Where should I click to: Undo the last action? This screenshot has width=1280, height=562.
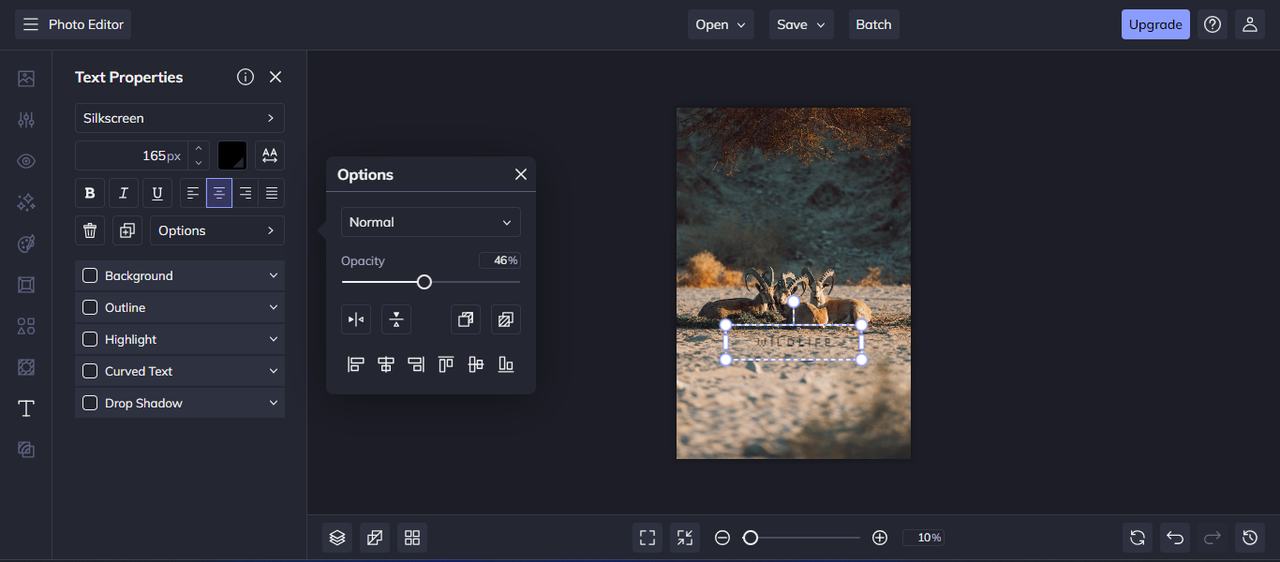click(1175, 538)
